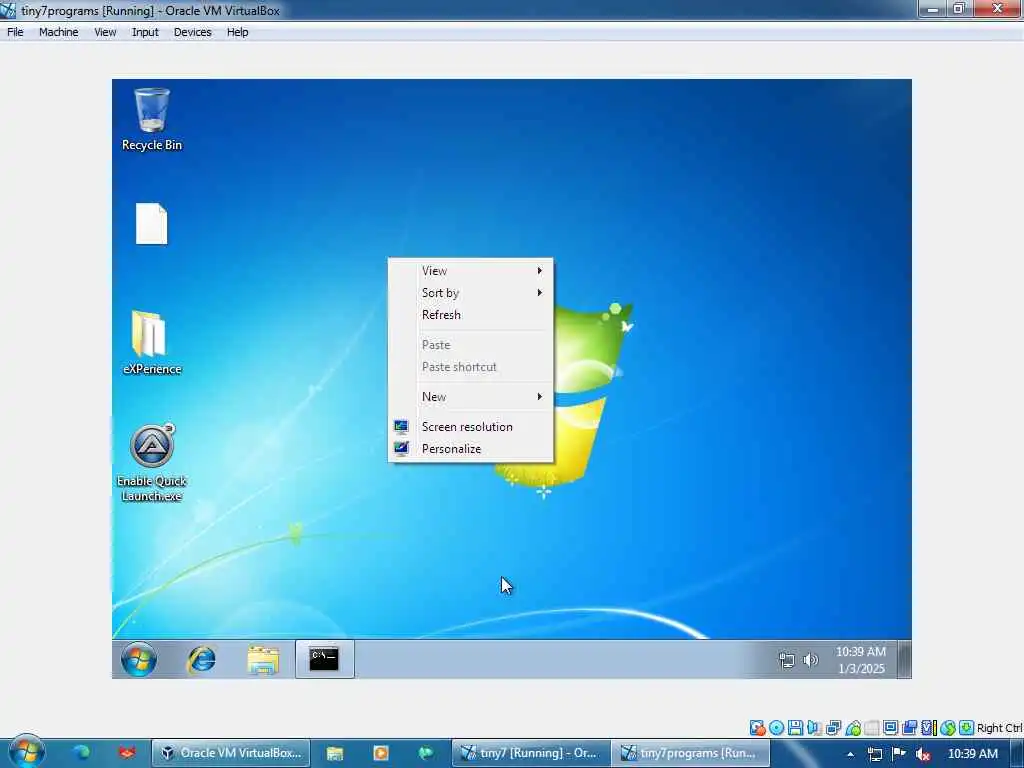Click the host network tray icon
The width and height of the screenshot is (1024, 768).
875,754
